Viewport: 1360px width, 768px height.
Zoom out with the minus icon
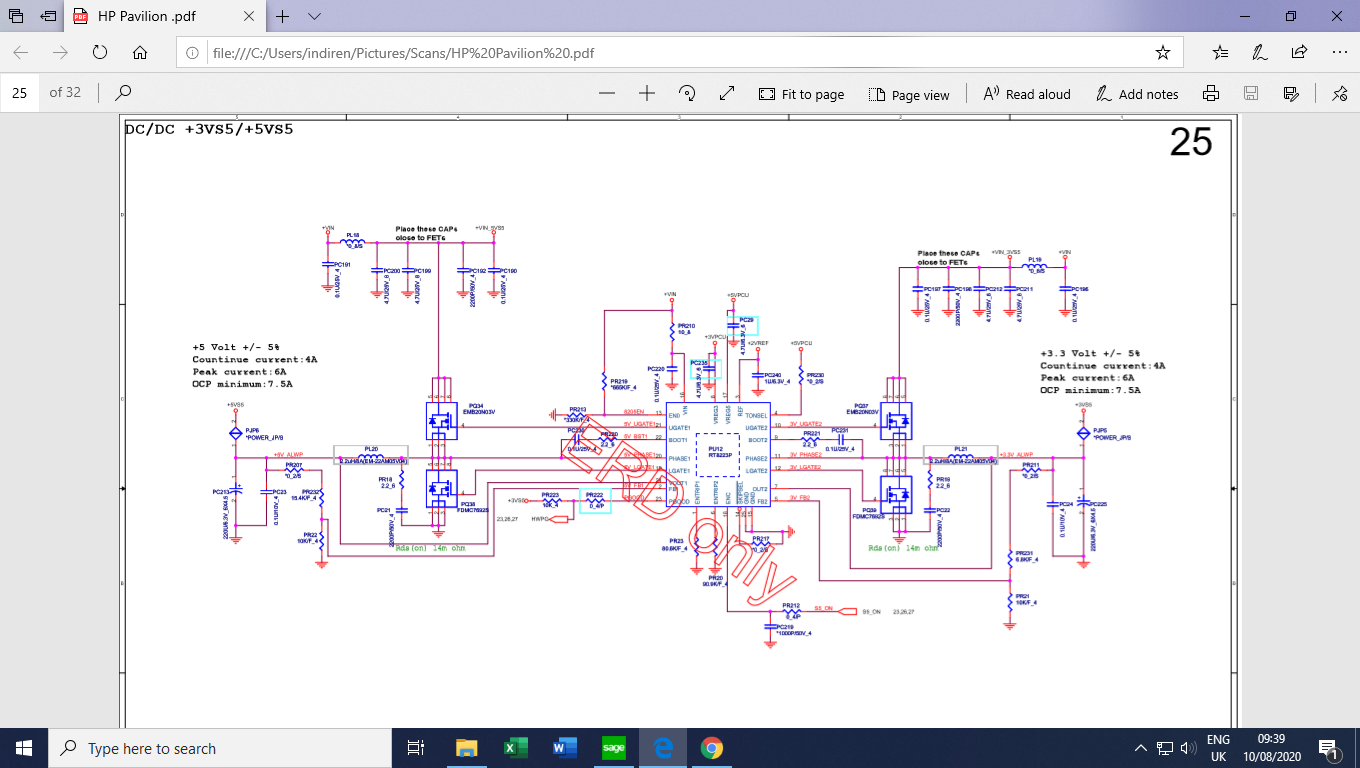point(607,93)
